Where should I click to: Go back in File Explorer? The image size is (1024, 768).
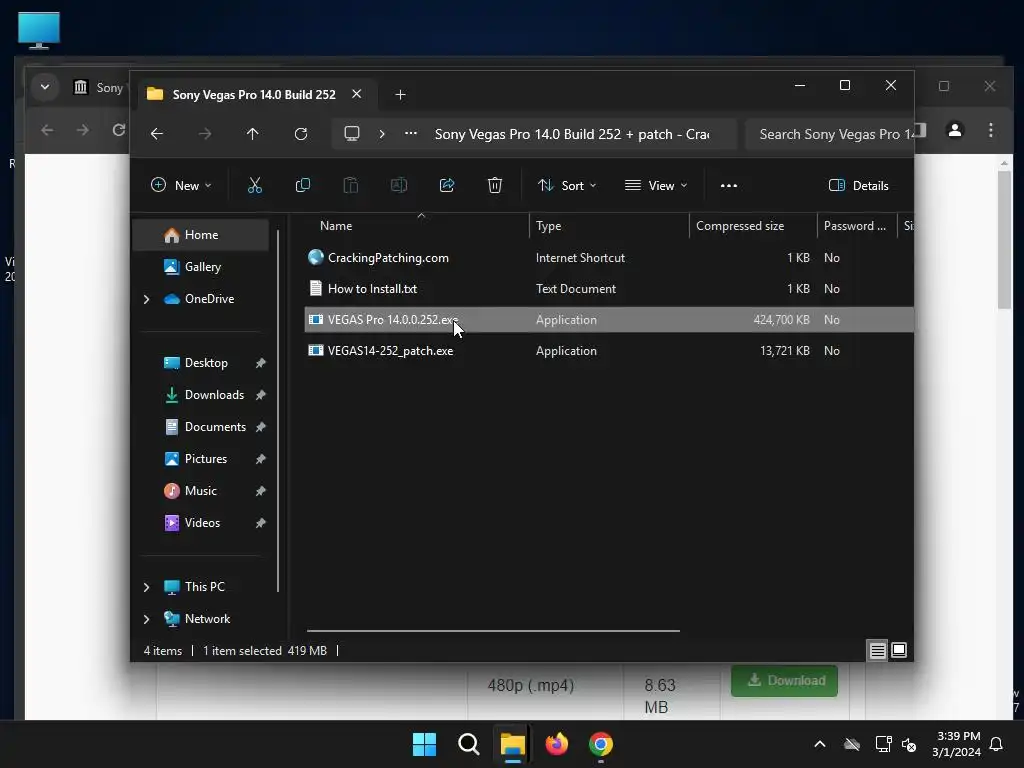[157, 134]
